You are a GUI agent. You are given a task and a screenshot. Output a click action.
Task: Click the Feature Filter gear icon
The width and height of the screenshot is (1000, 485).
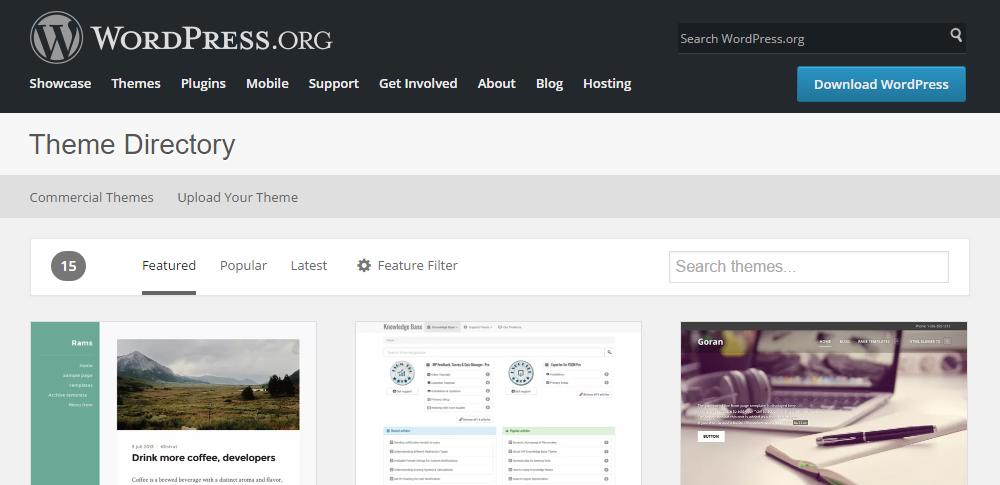[364, 265]
